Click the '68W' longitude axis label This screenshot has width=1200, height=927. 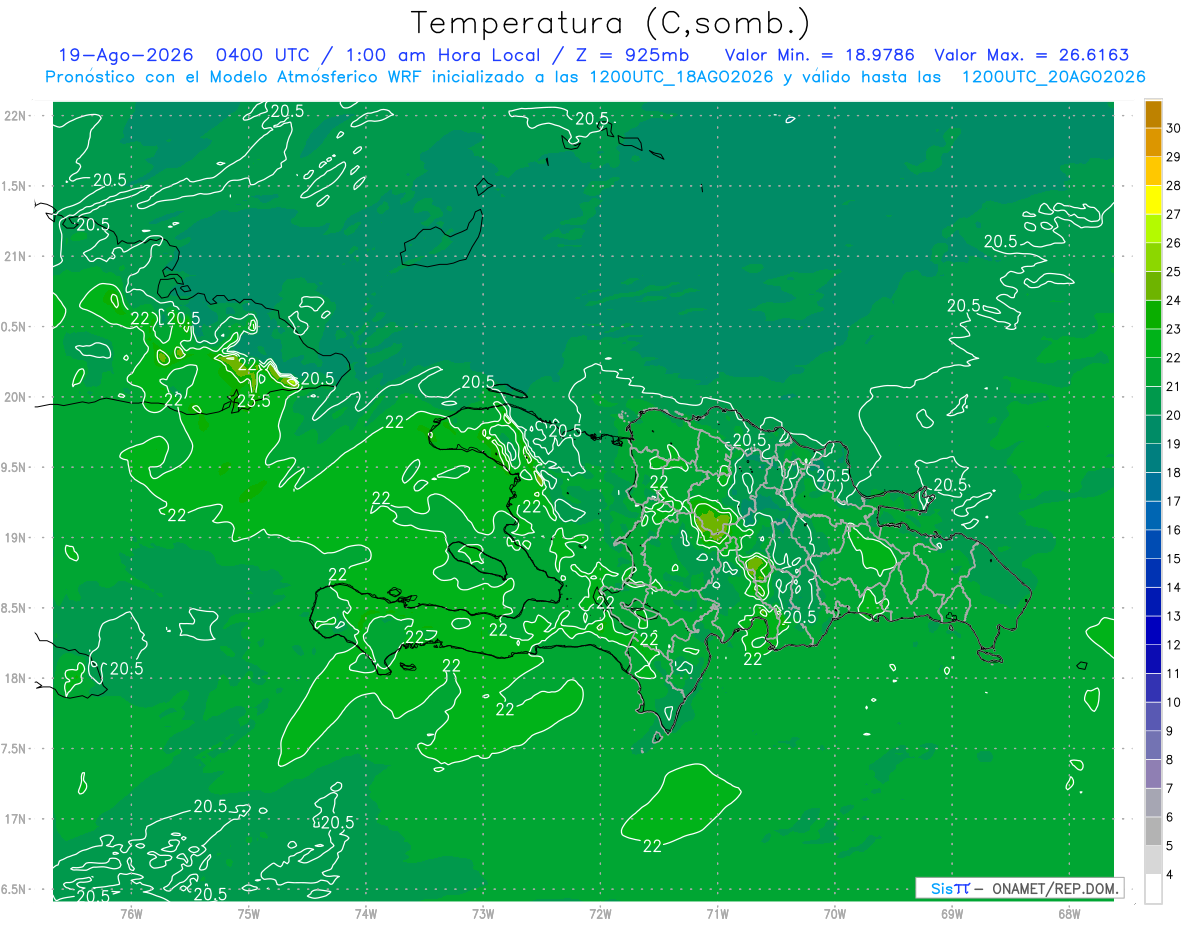coord(1069,913)
